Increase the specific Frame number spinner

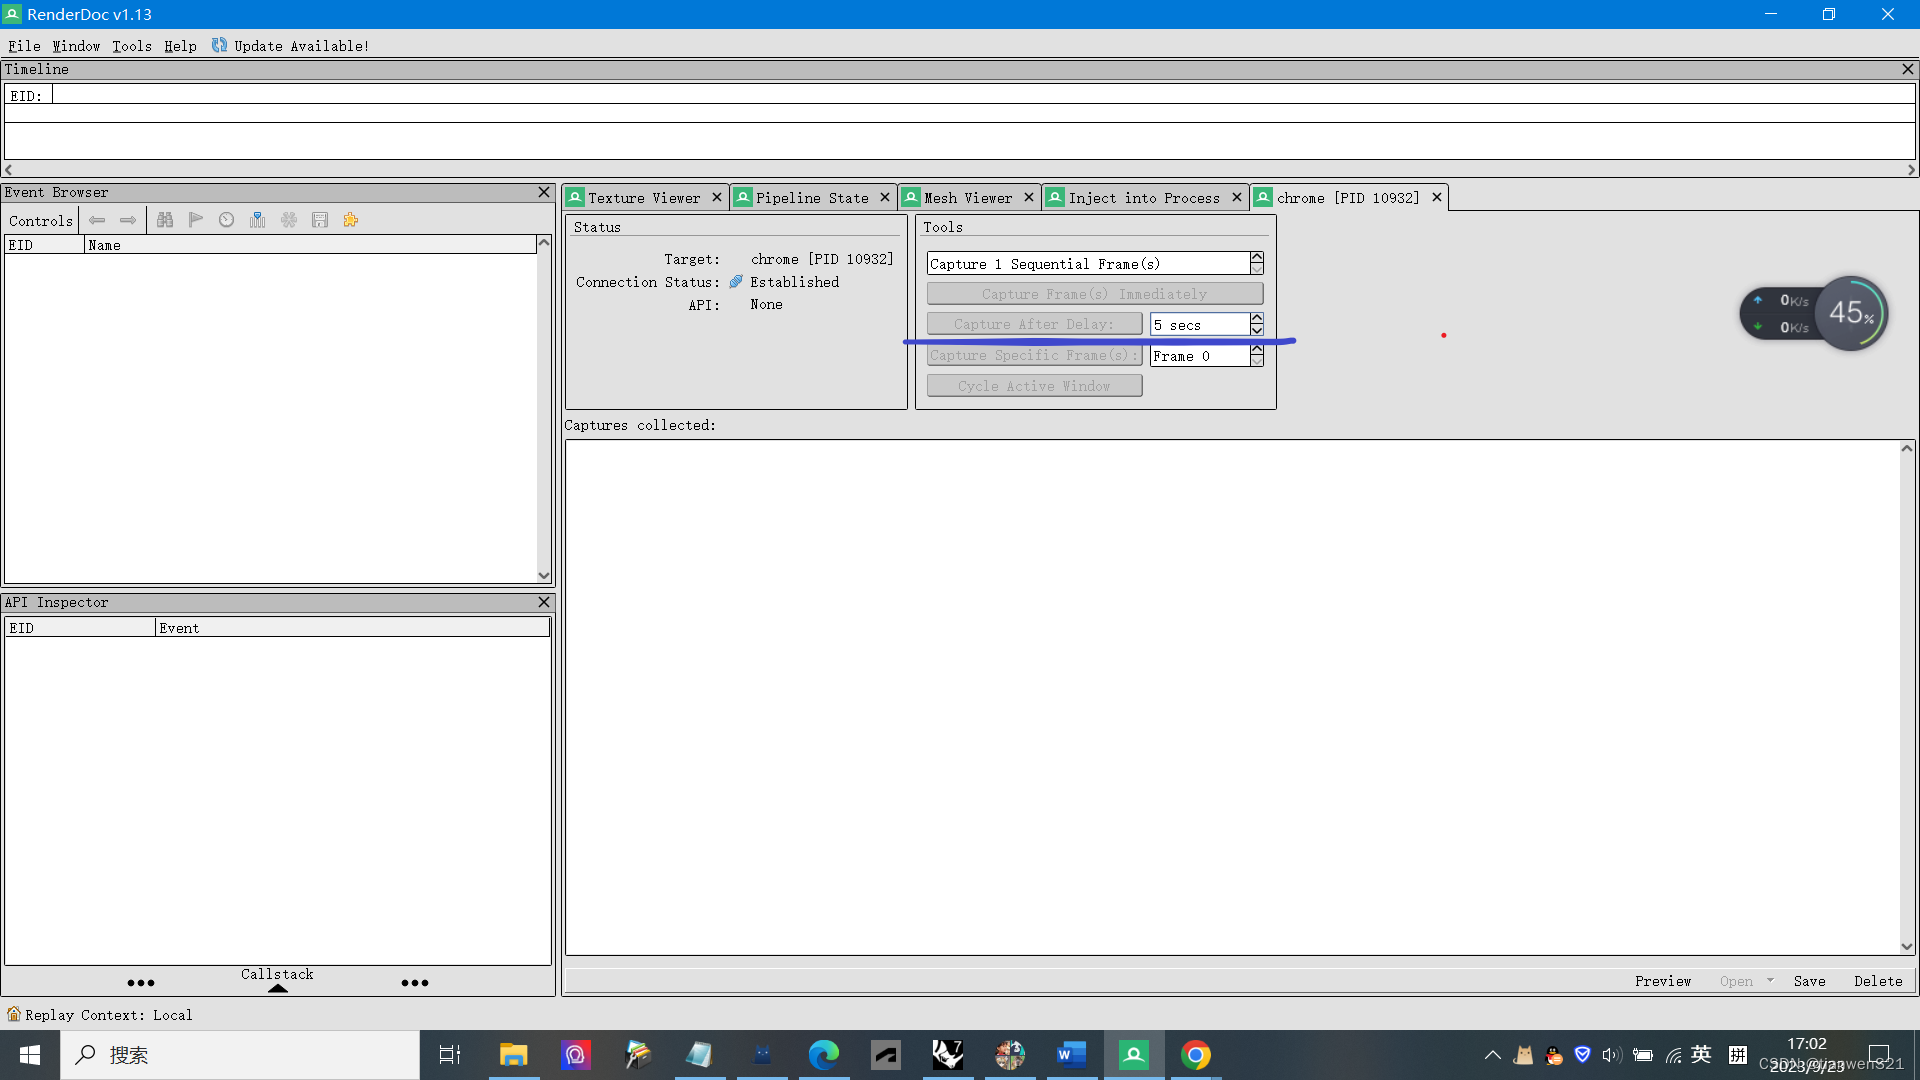1257,350
